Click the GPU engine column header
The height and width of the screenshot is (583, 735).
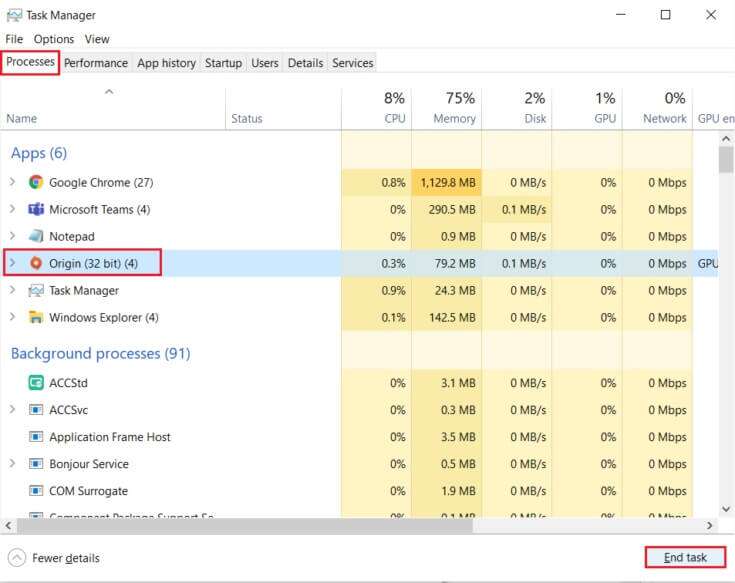pyautogui.click(x=714, y=109)
